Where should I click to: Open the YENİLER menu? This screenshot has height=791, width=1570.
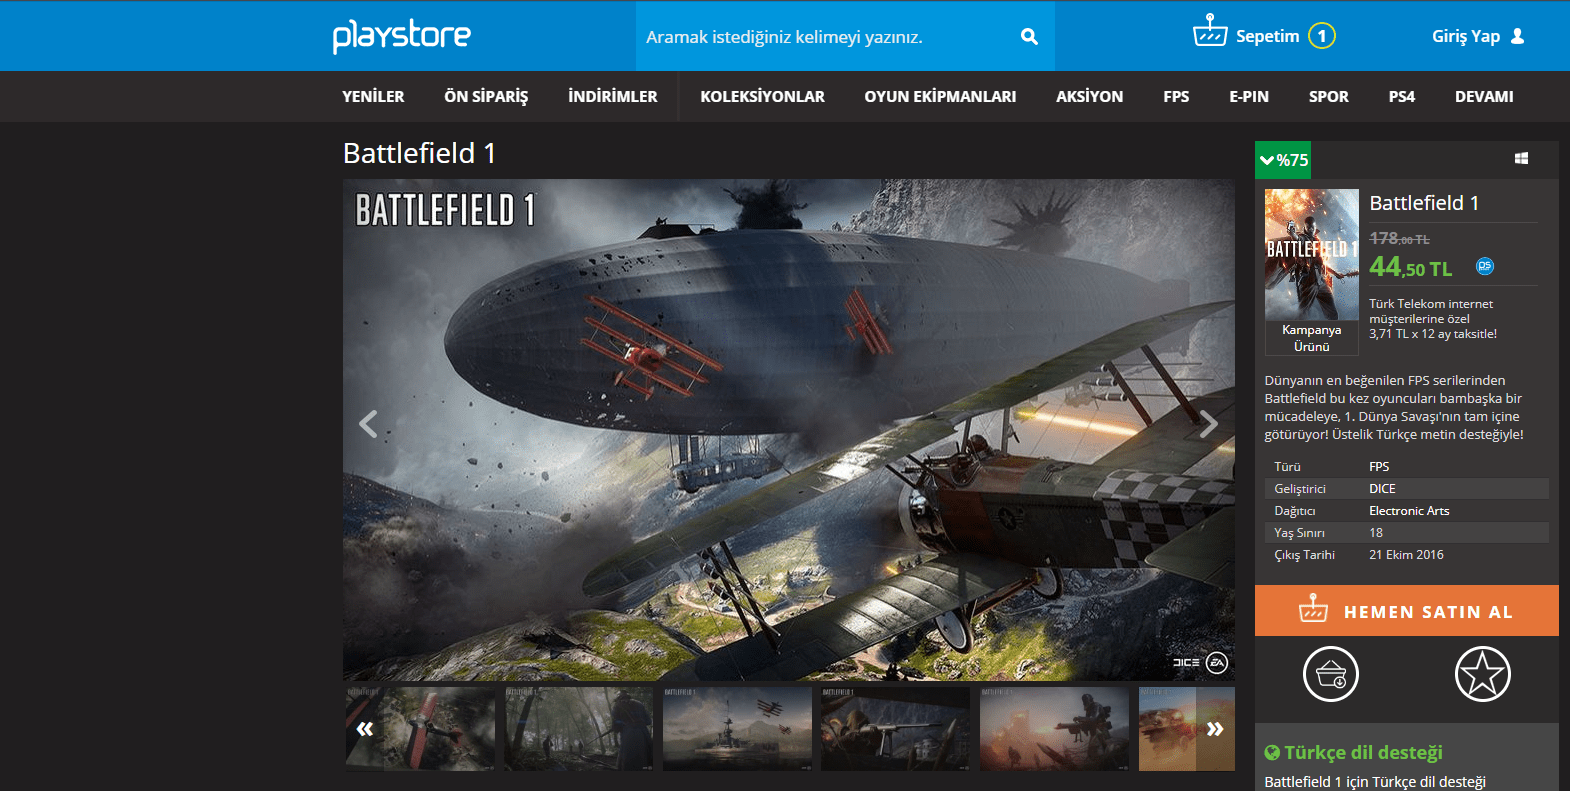tap(373, 97)
